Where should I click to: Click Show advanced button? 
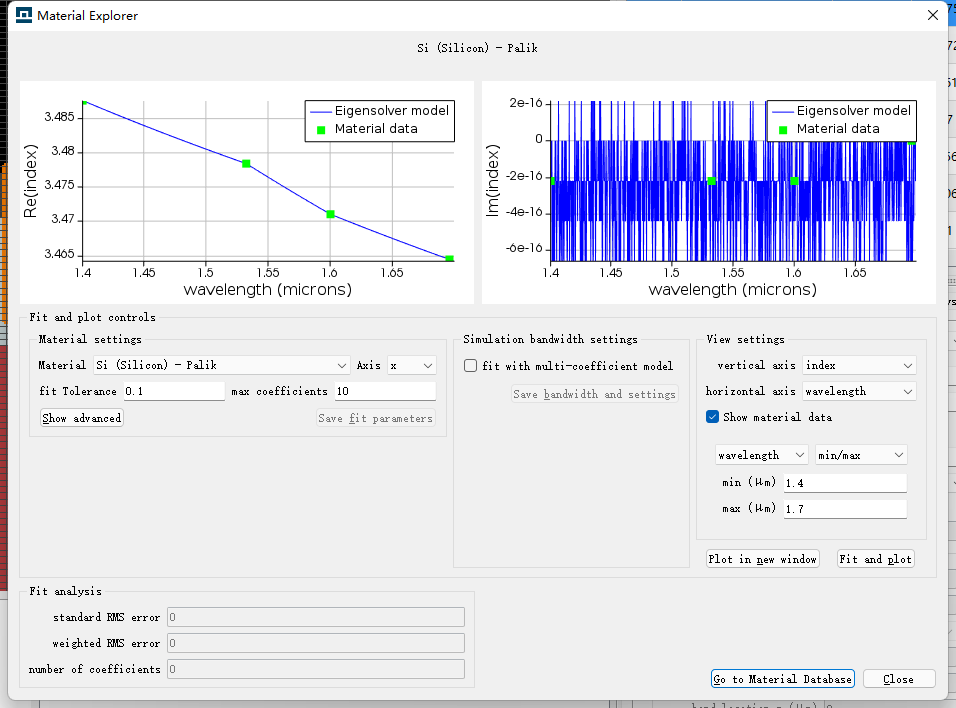point(82,418)
